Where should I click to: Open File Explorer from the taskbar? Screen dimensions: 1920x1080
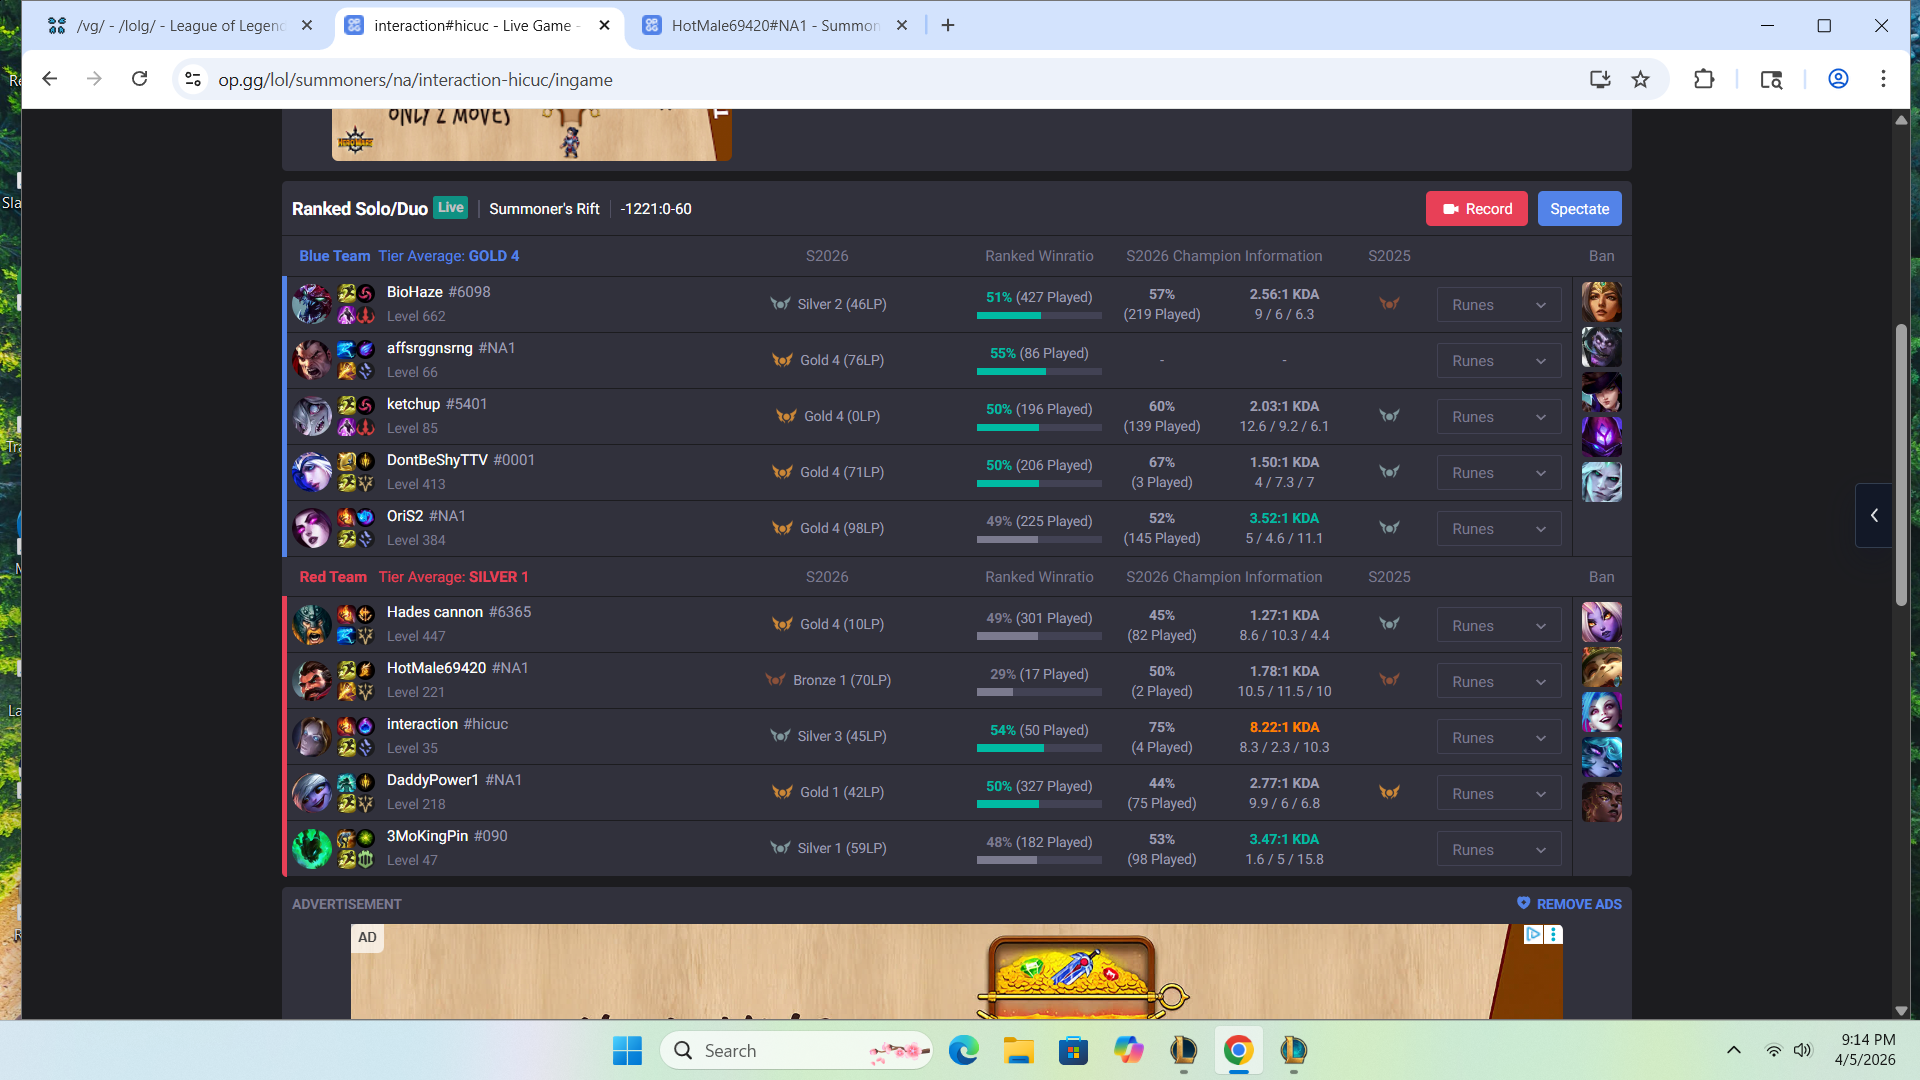[x=1018, y=1050]
